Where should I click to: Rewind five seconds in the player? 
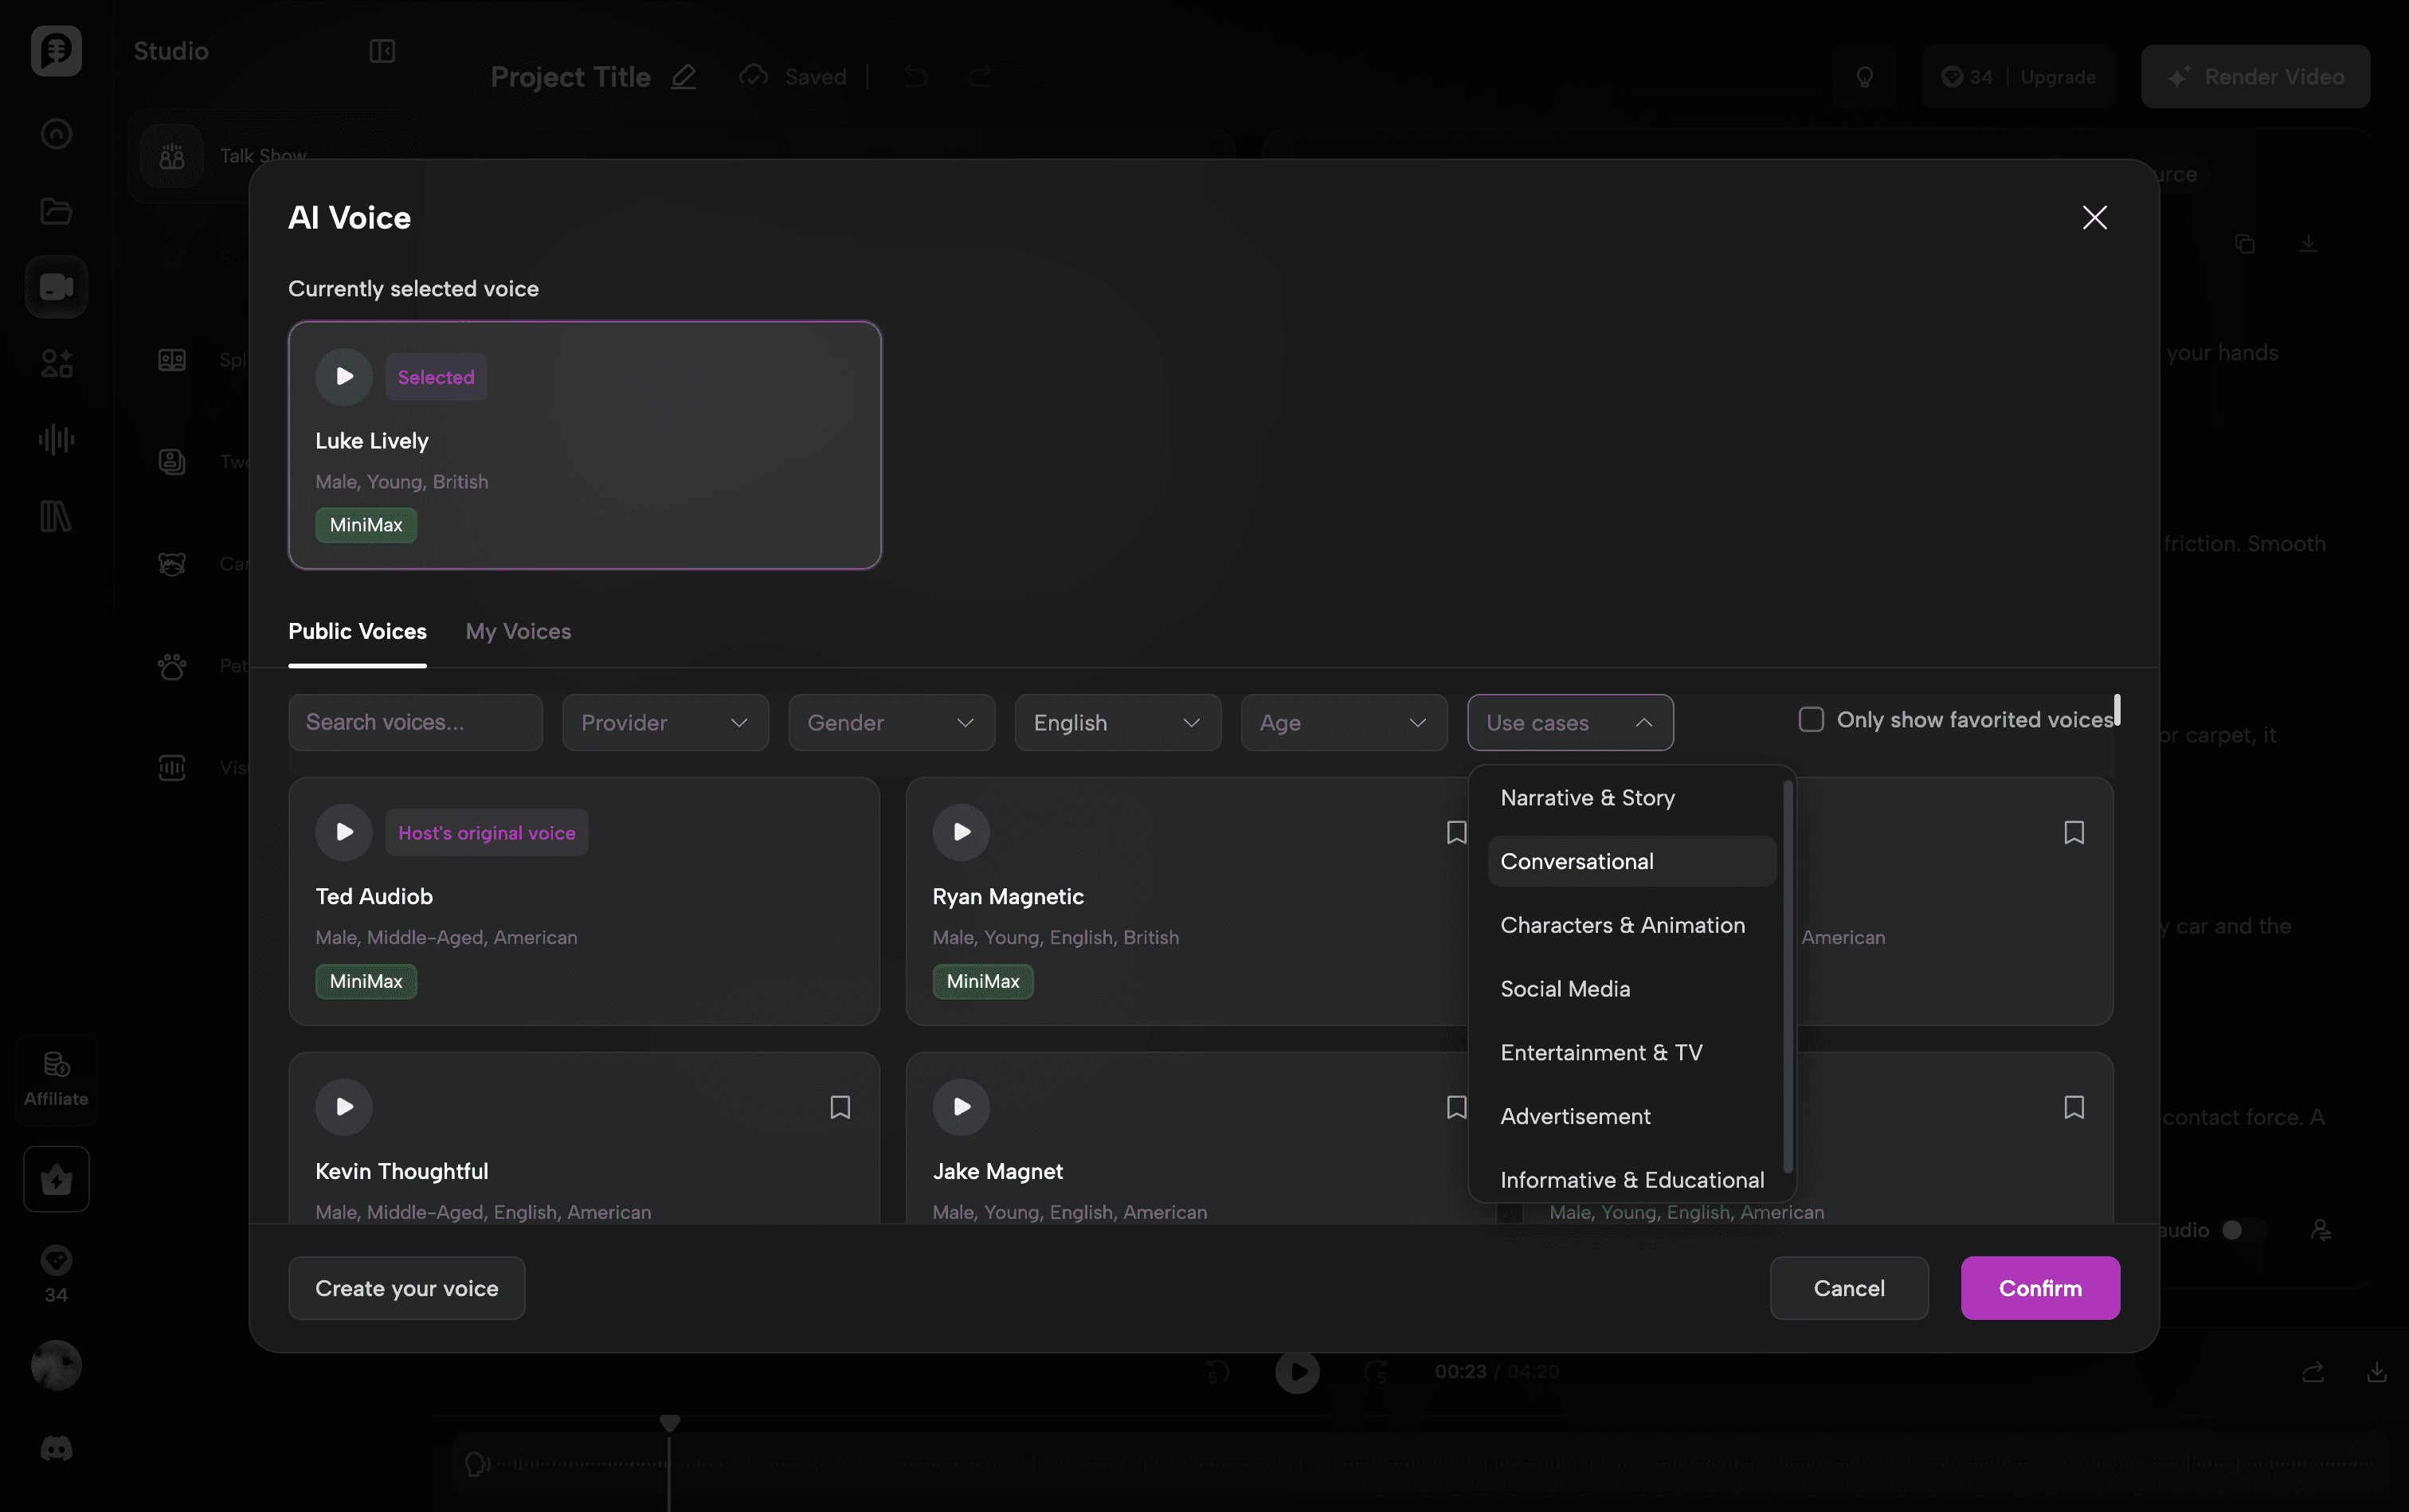(1217, 1372)
